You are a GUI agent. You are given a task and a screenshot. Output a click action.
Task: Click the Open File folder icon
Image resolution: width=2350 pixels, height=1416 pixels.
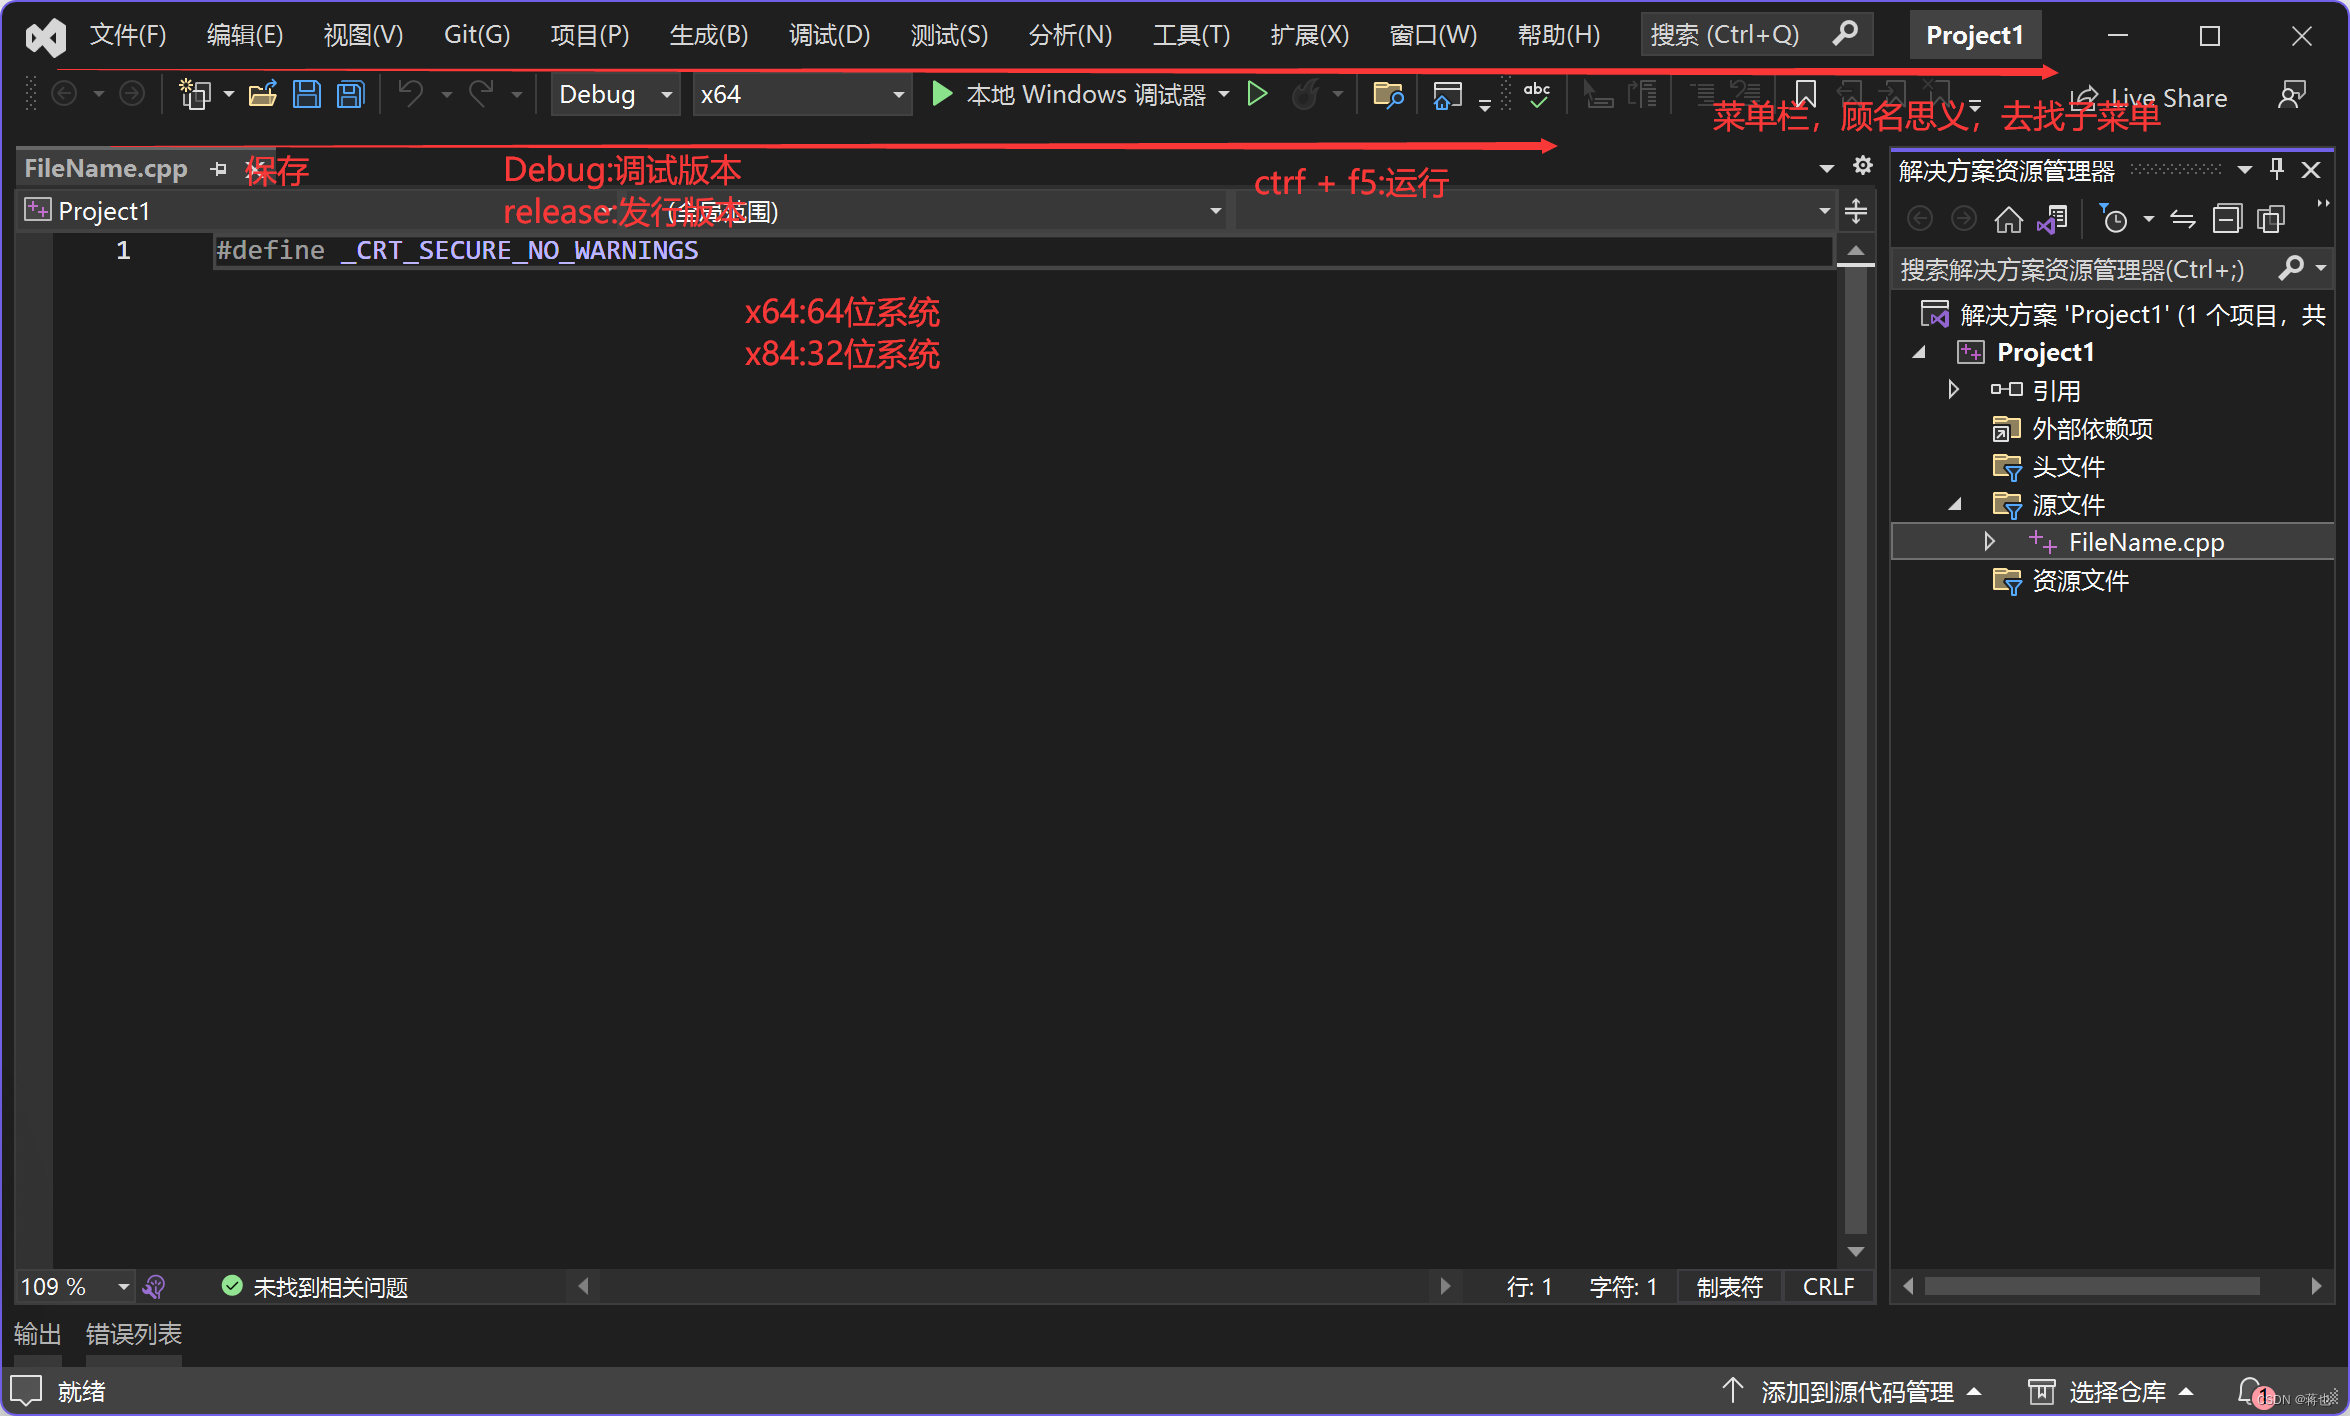tap(262, 95)
